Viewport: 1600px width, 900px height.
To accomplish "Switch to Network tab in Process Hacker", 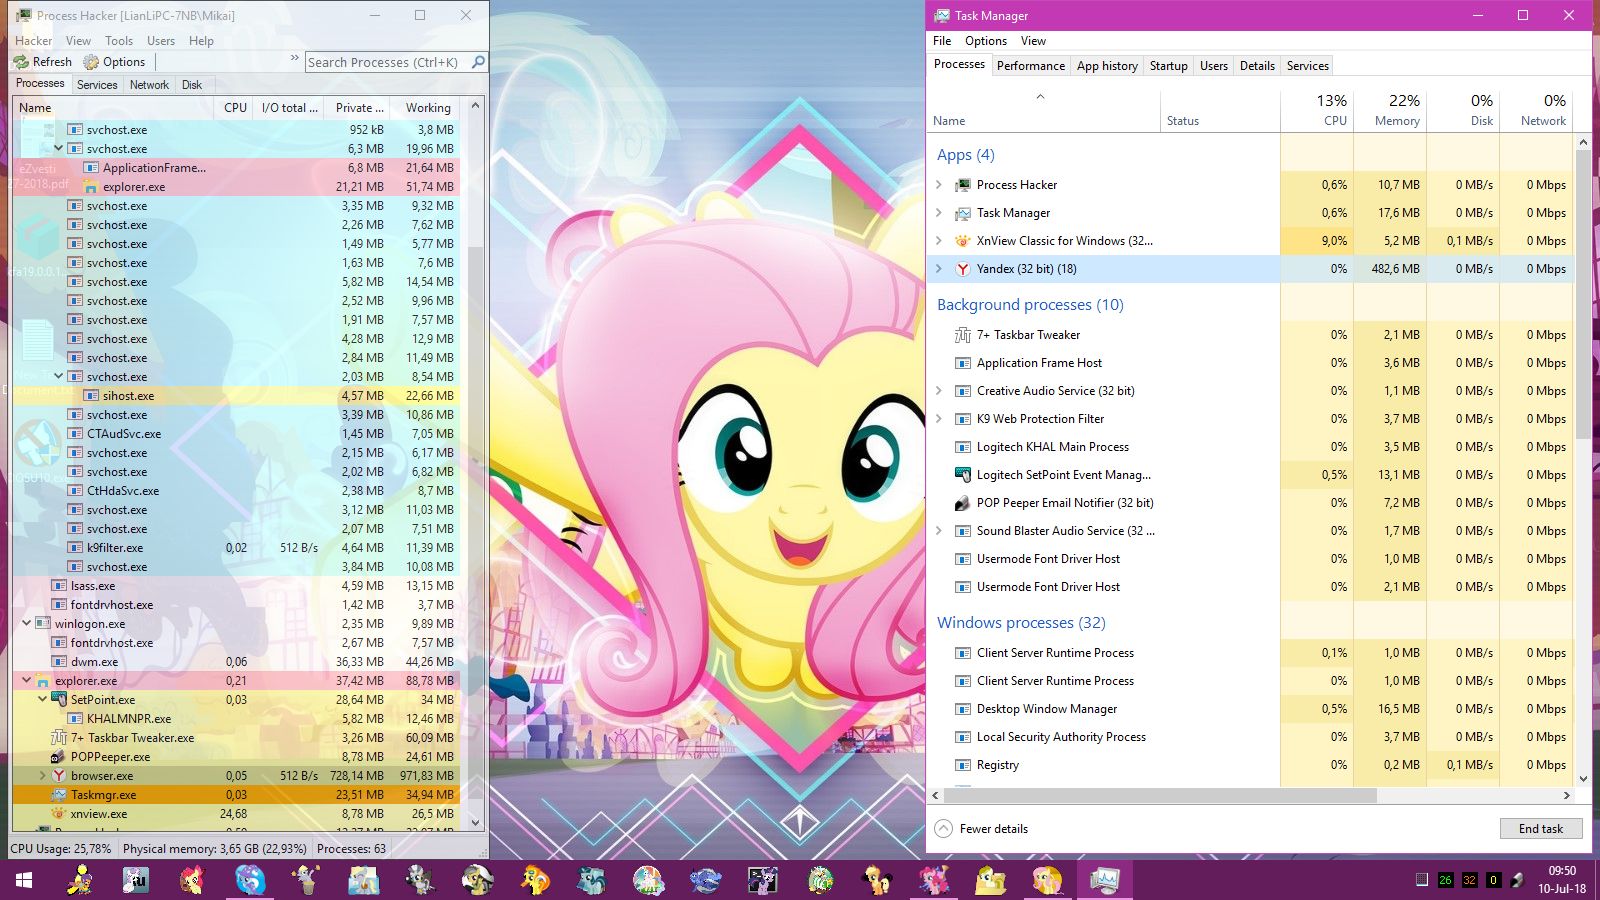I will click(x=149, y=85).
